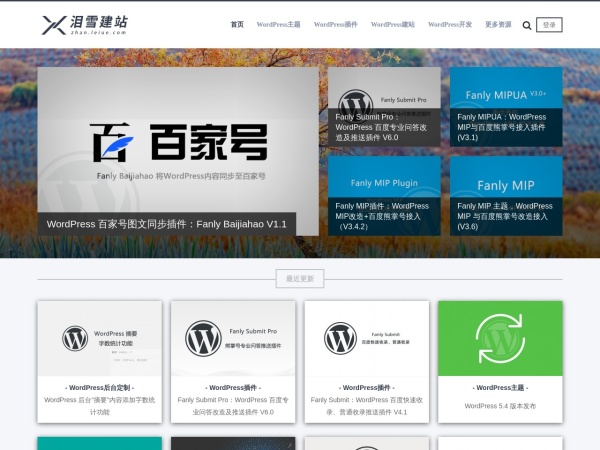Open the Fanly Submit Pro V6.0 featured tile
This screenshot has width=600, height=450.
(384, 107)
